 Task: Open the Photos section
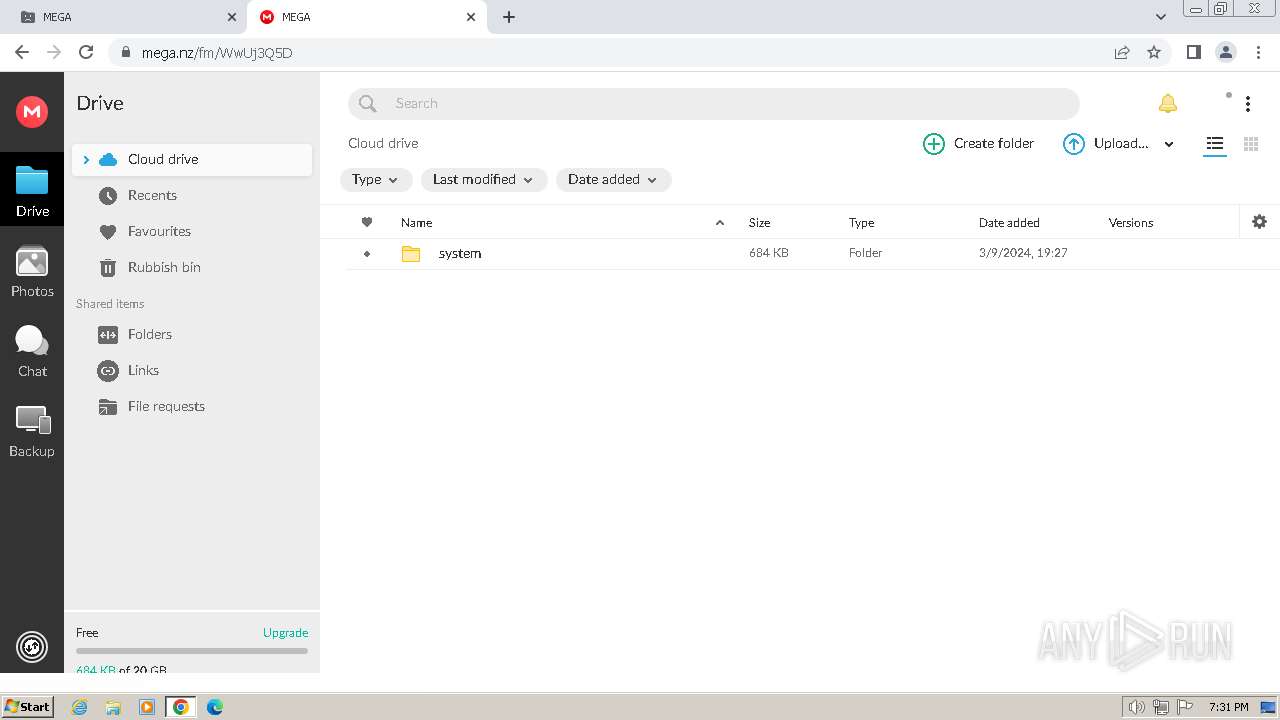tap(32, 271)
